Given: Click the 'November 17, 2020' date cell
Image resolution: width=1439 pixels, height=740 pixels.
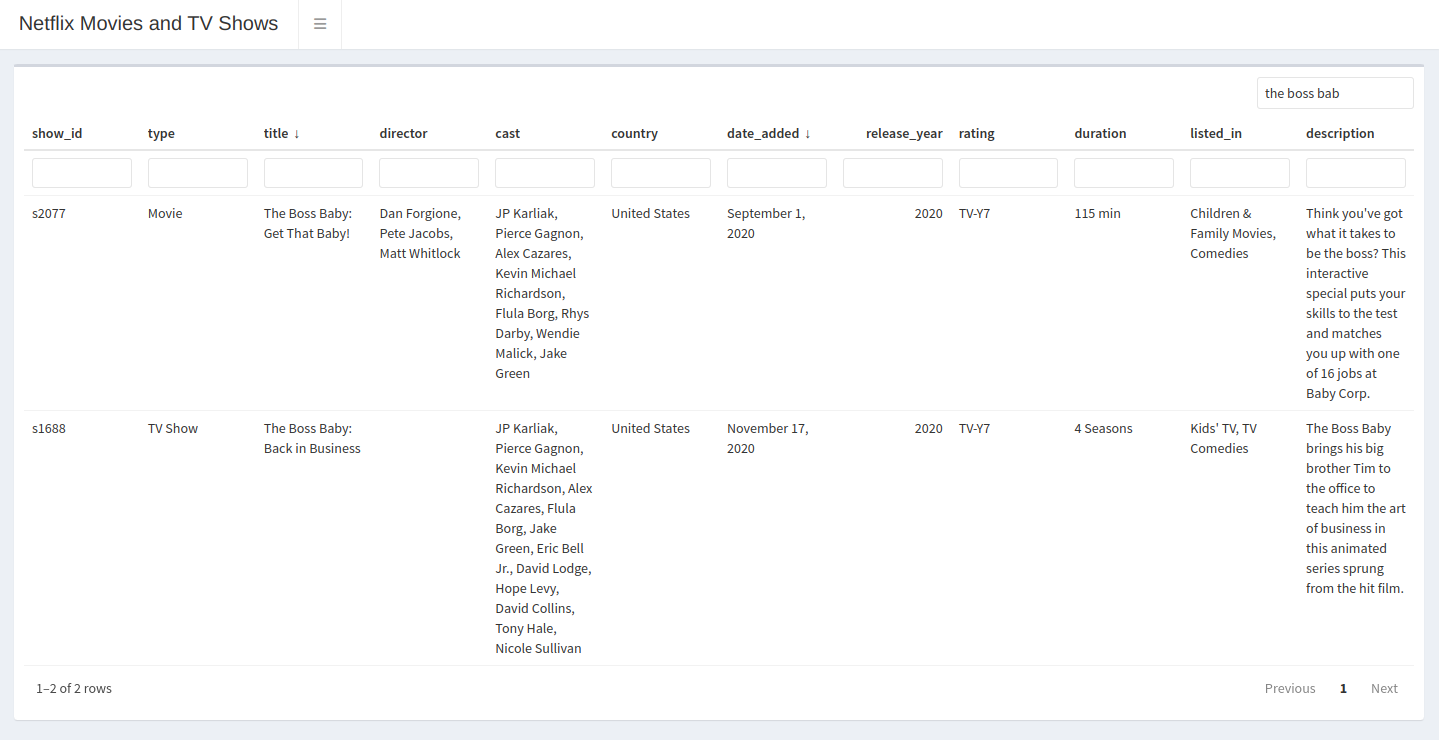Looking at the screenshot, I should 768,438.
